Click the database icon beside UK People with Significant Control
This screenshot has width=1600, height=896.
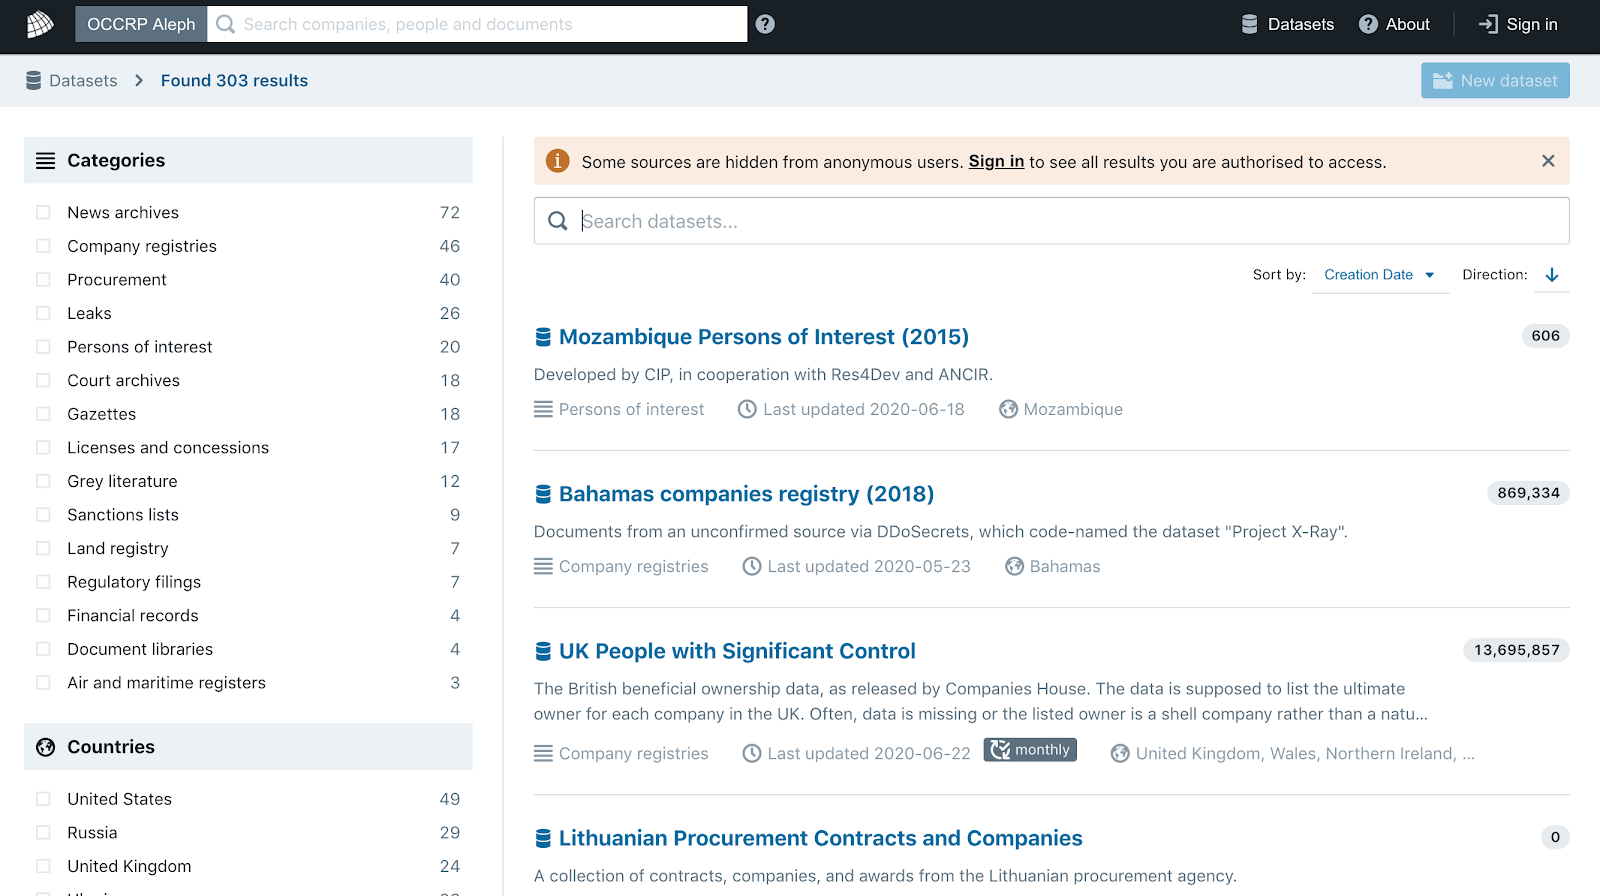[543, 651]
